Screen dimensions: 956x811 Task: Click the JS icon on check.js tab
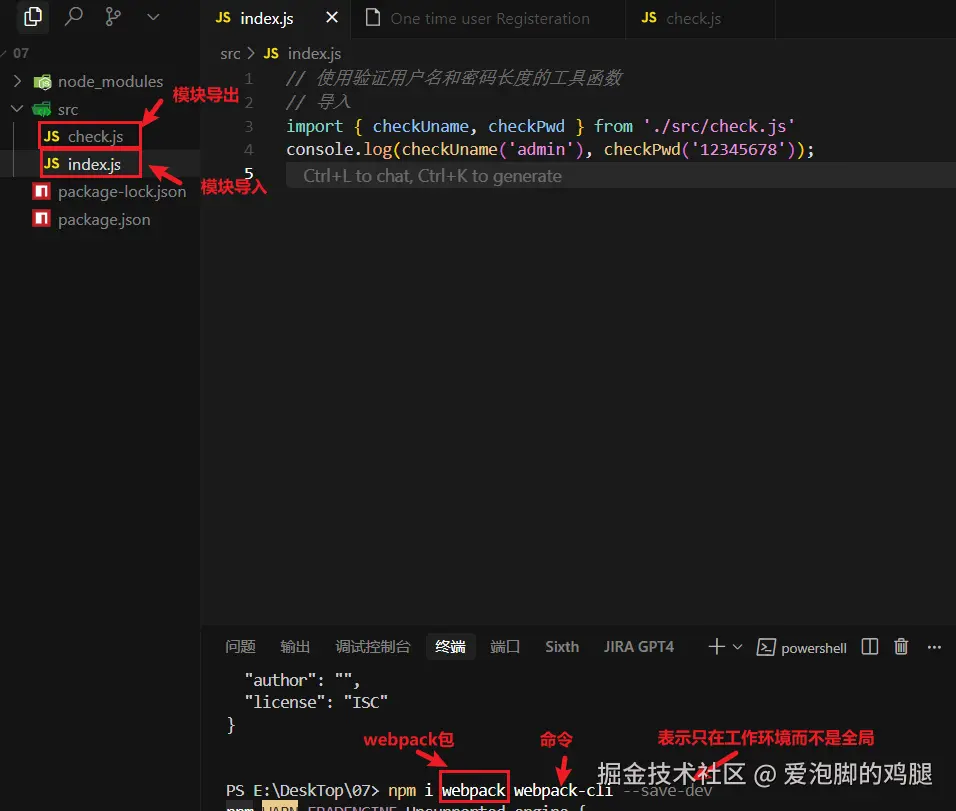(649, 18)
